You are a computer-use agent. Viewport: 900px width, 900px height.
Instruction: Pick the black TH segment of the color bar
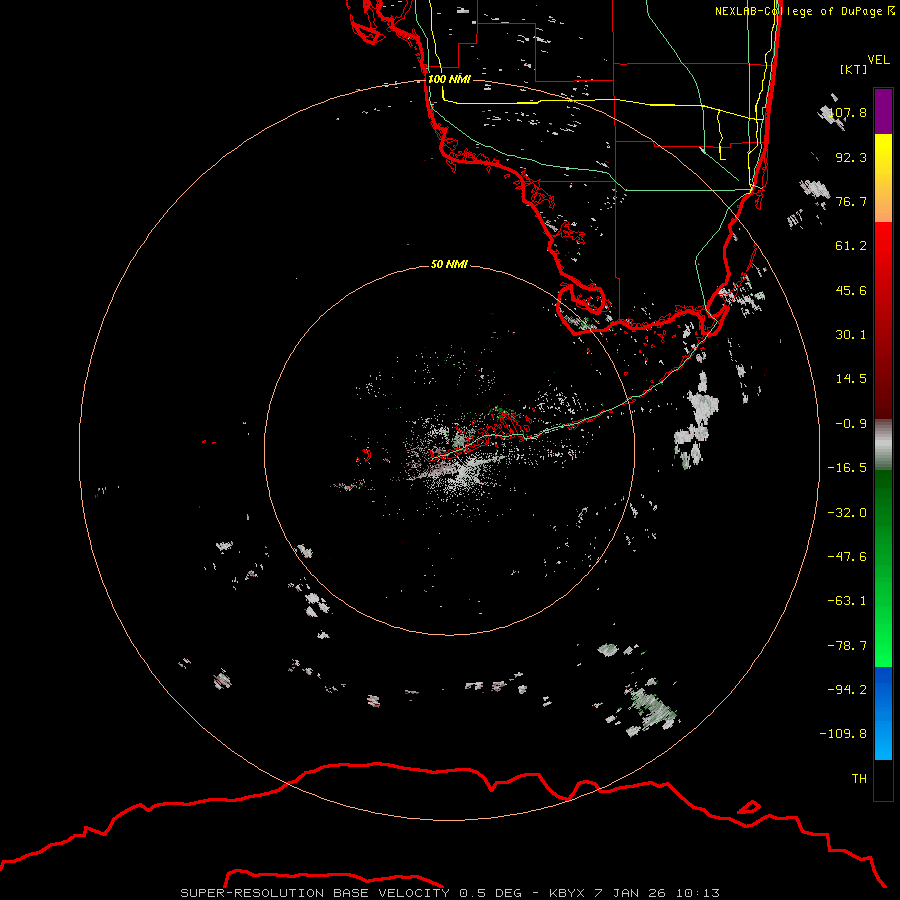[x=883, y=779]
